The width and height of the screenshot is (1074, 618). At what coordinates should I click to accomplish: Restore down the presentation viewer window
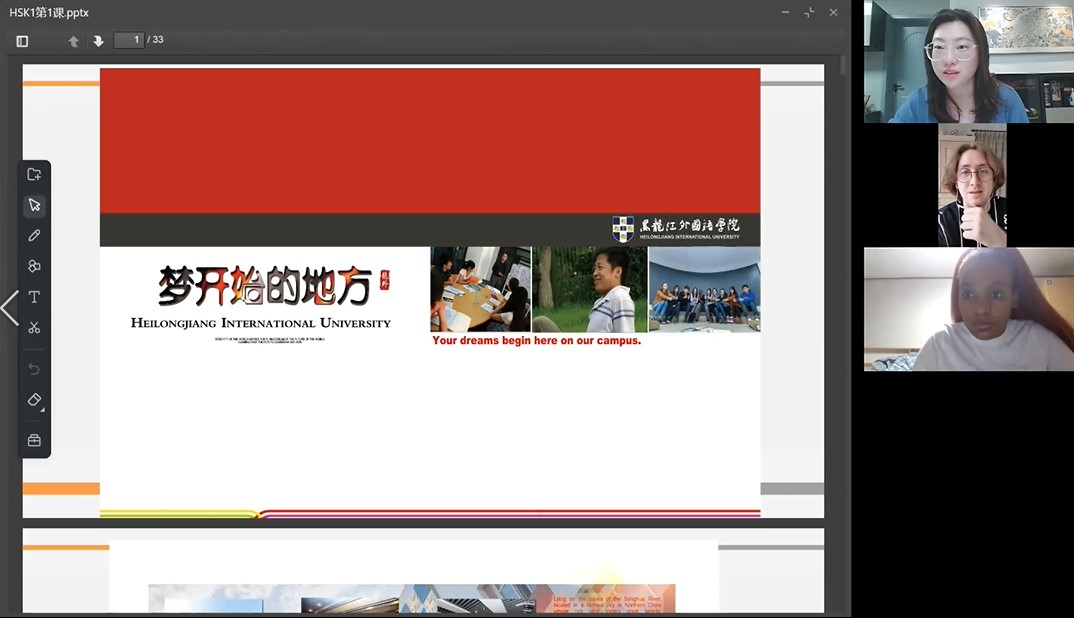point(809,12)
